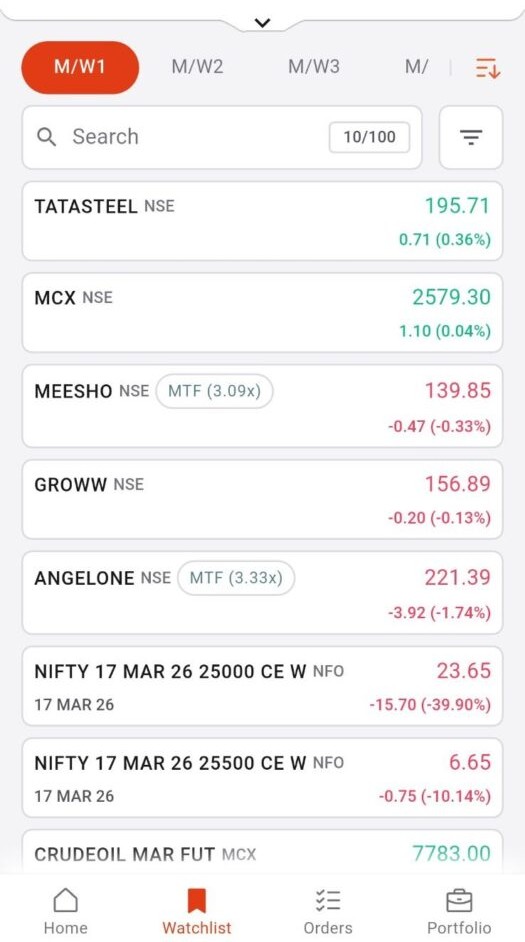The height and width of the screenshot is (942, 525).
Task: Open NIFTY 25000 CE option row
Action: pos(262,686)
